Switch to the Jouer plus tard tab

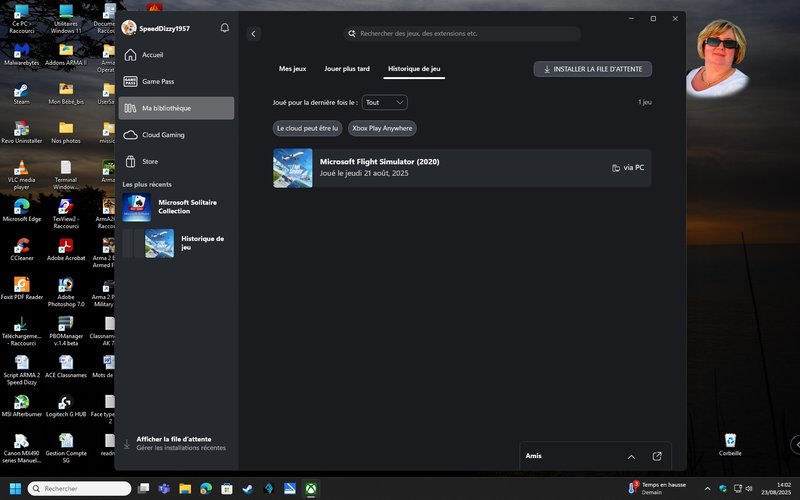(347, 68)
